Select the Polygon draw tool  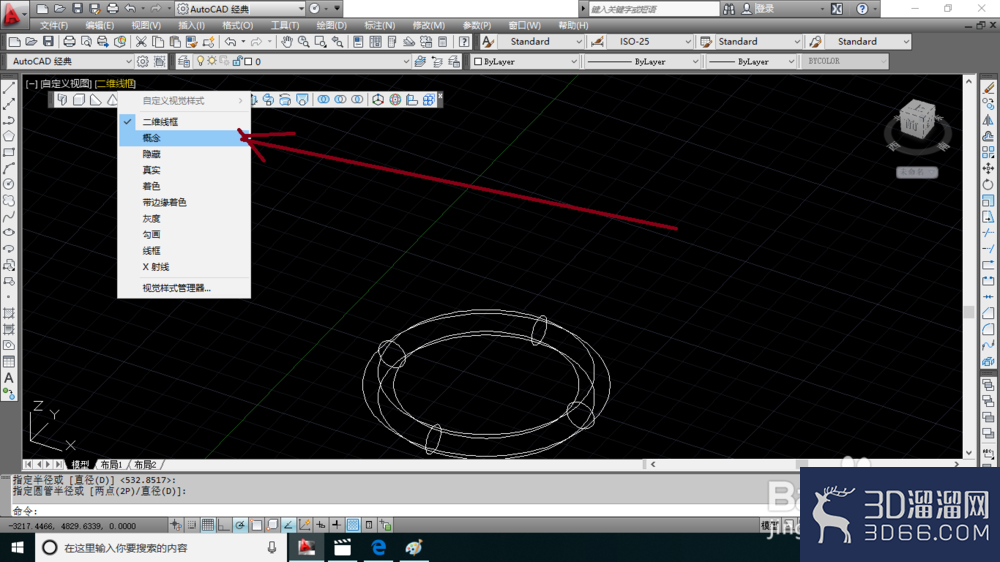click(9, 136)
